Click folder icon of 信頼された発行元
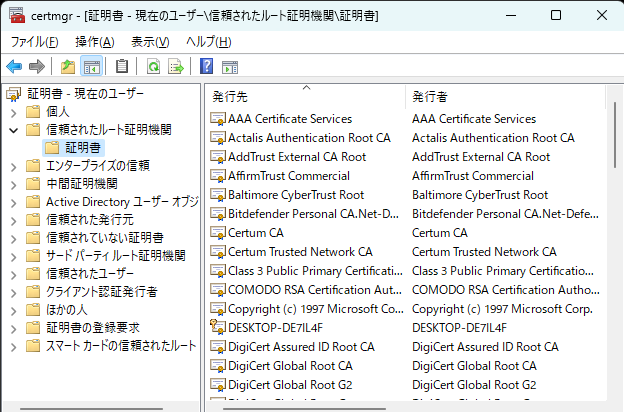 click(33, 220)
